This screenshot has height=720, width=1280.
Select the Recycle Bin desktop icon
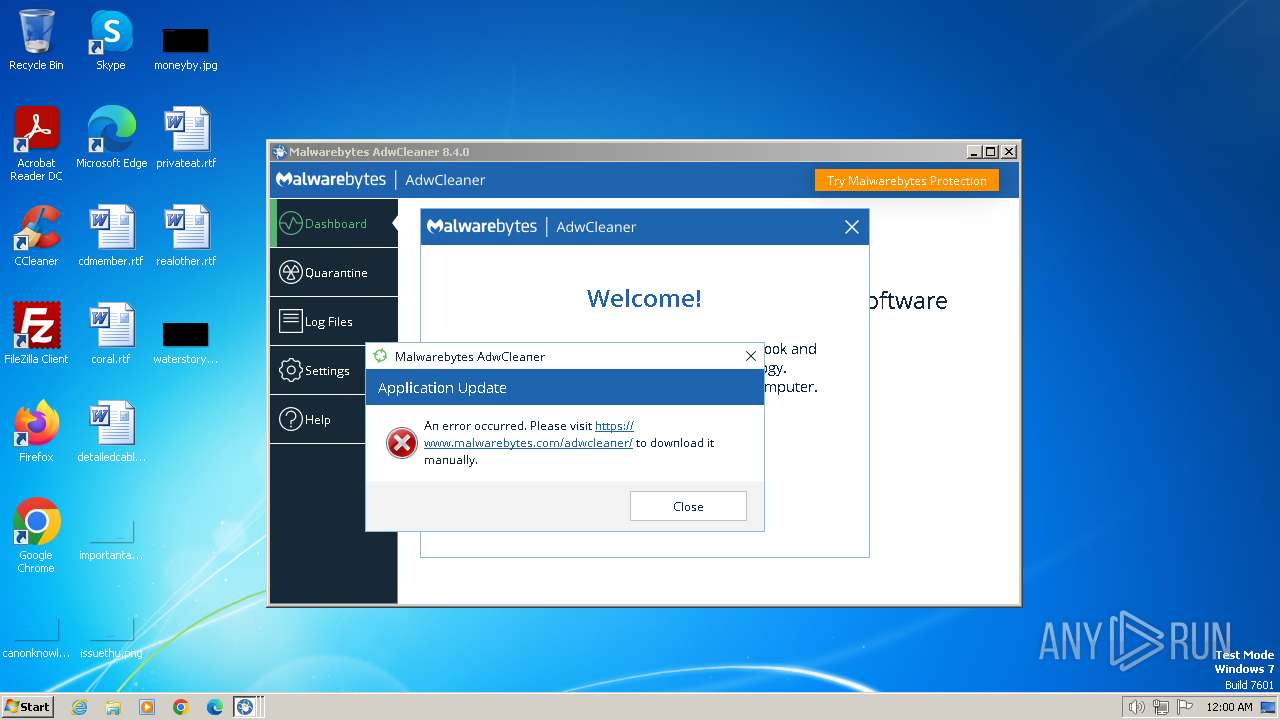pos(36,41)
